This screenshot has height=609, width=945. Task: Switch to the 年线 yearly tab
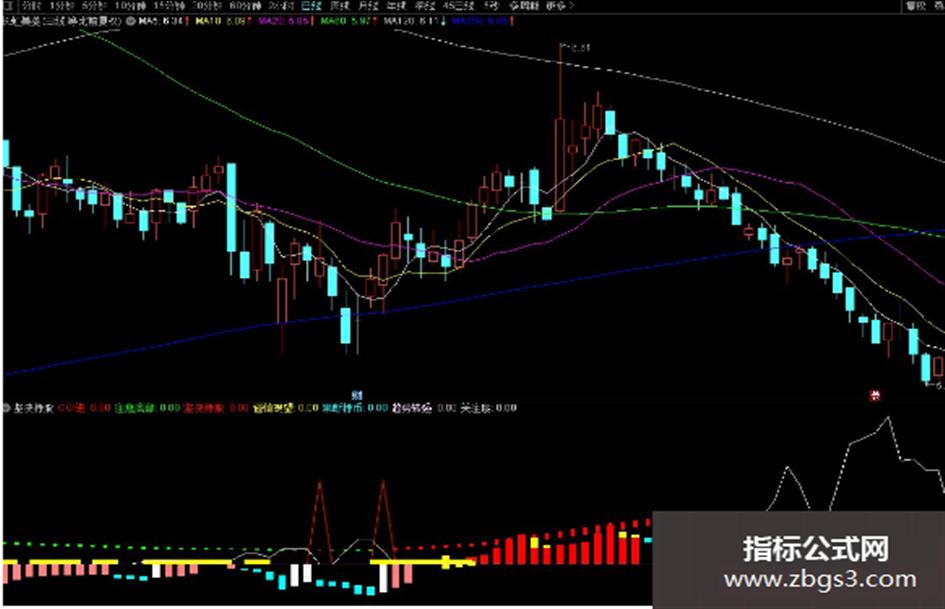pyautogui.click(x=397, y=6)
